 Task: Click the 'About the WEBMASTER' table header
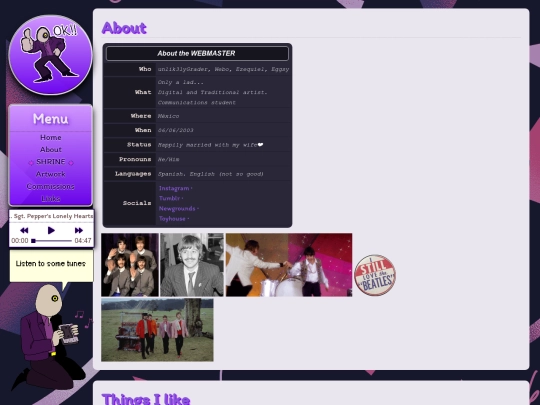click(x=197, y=53)
